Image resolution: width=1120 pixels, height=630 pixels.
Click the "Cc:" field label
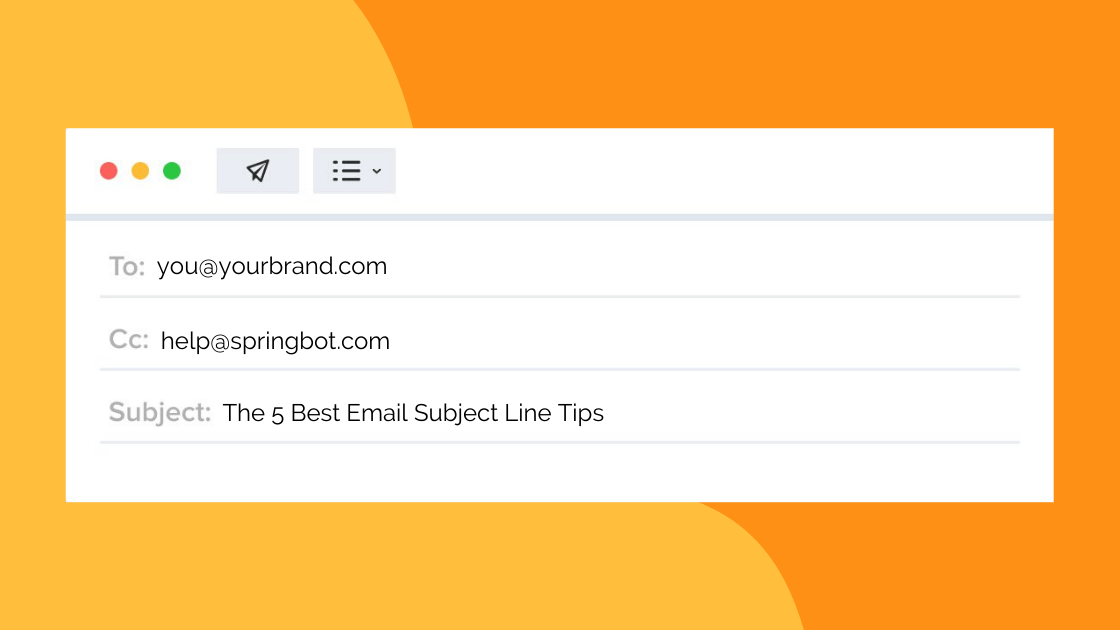click(x=129, y=340)
